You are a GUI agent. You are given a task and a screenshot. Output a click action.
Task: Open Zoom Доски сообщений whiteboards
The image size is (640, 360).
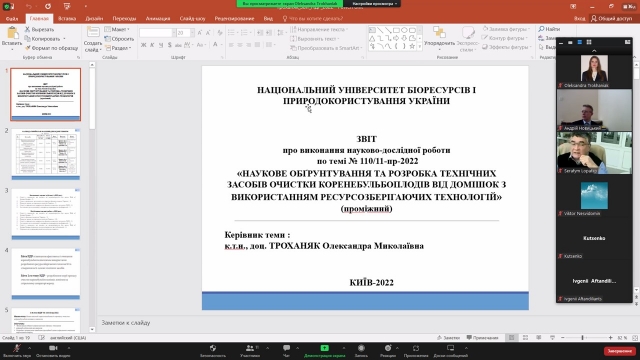pyautogui.click(x=451, y=350)
